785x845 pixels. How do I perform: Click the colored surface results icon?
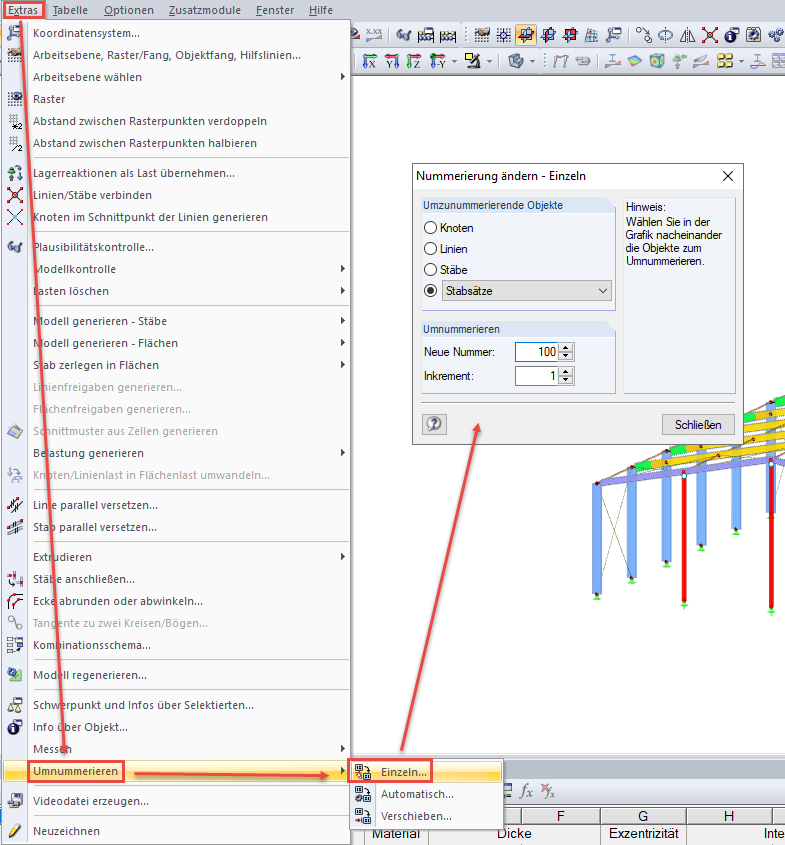pyautogui.click(x=635, y=61)
